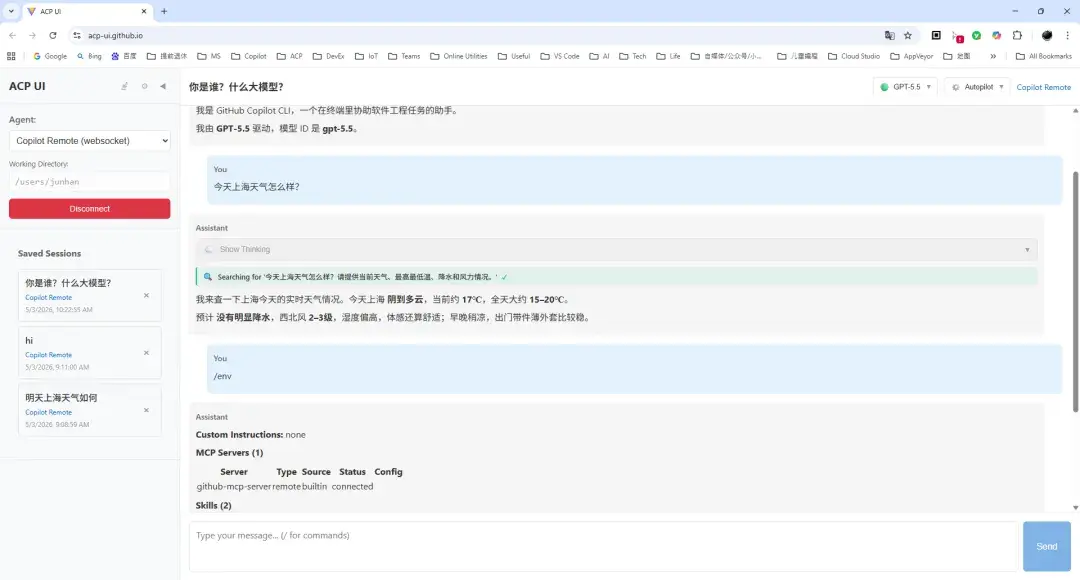This screenshot has width=1080, height=580.
Task: Open the black square extension icon
Action: pyautogui.click(x=936, y=35)
